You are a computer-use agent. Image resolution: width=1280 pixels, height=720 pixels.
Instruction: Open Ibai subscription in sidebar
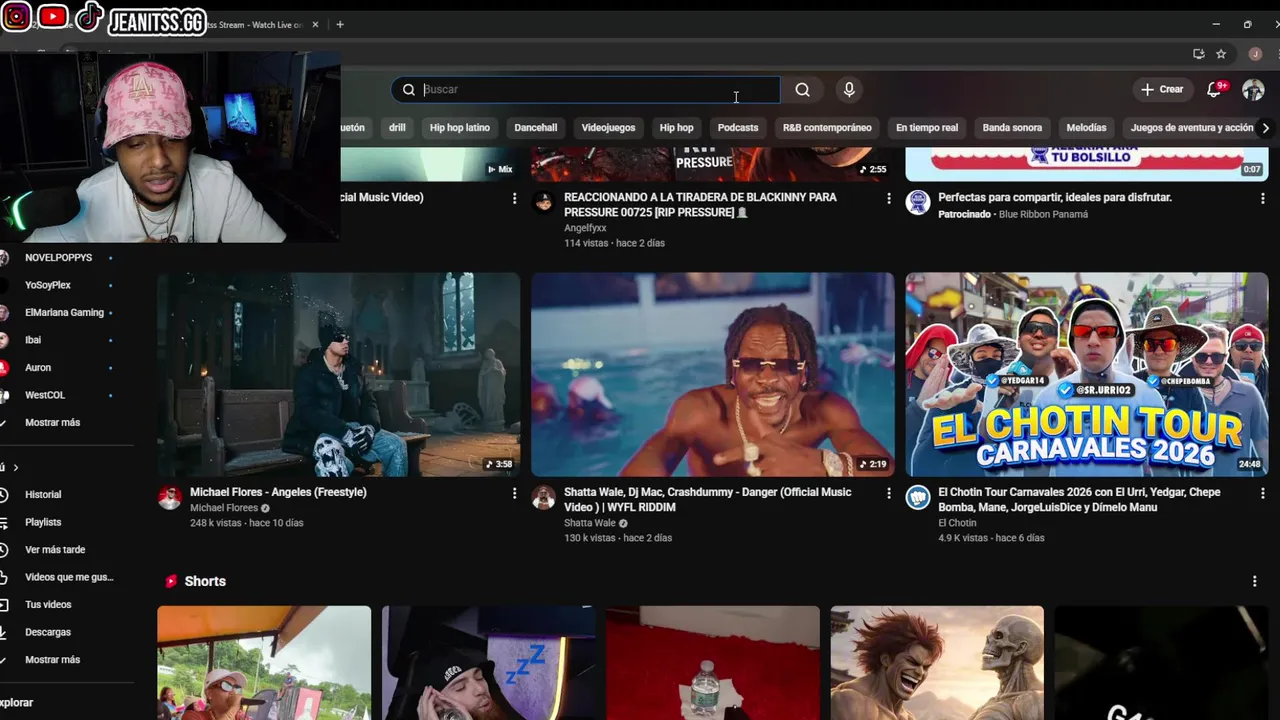[33, 340]
